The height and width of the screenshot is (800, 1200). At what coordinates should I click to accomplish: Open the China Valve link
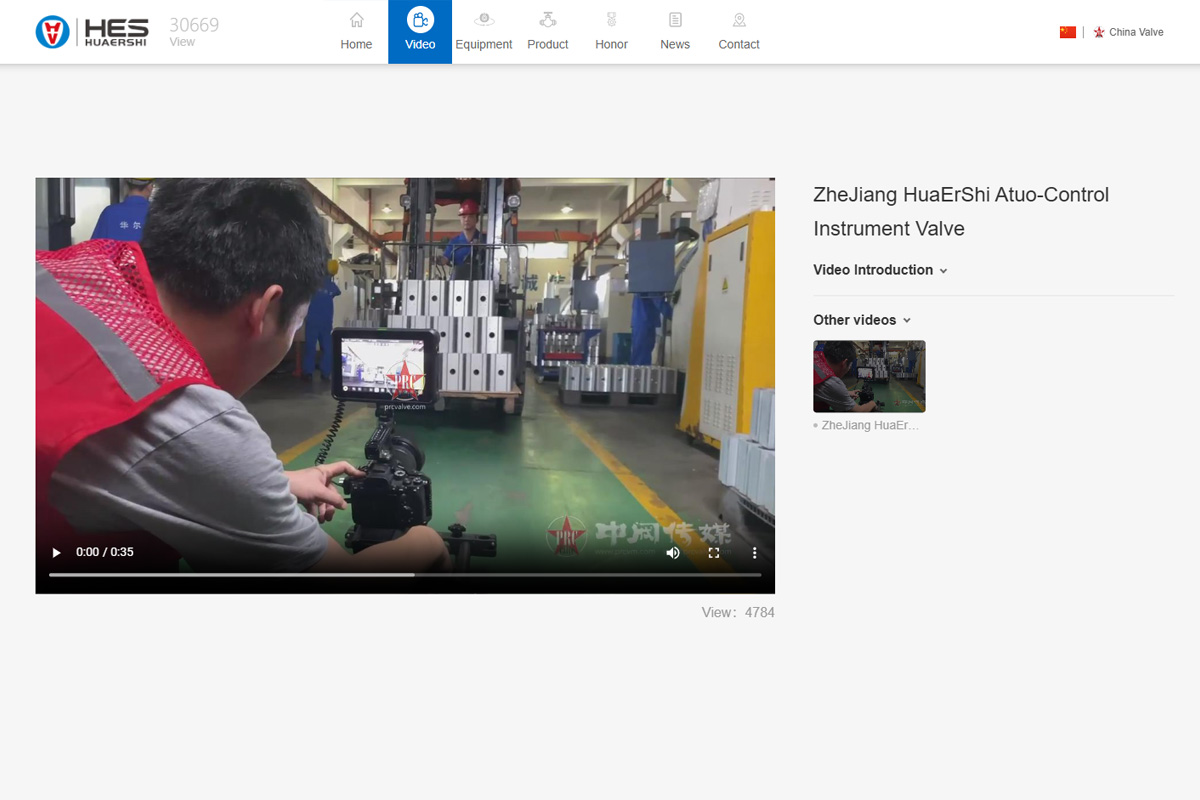tap(1135, 32)
